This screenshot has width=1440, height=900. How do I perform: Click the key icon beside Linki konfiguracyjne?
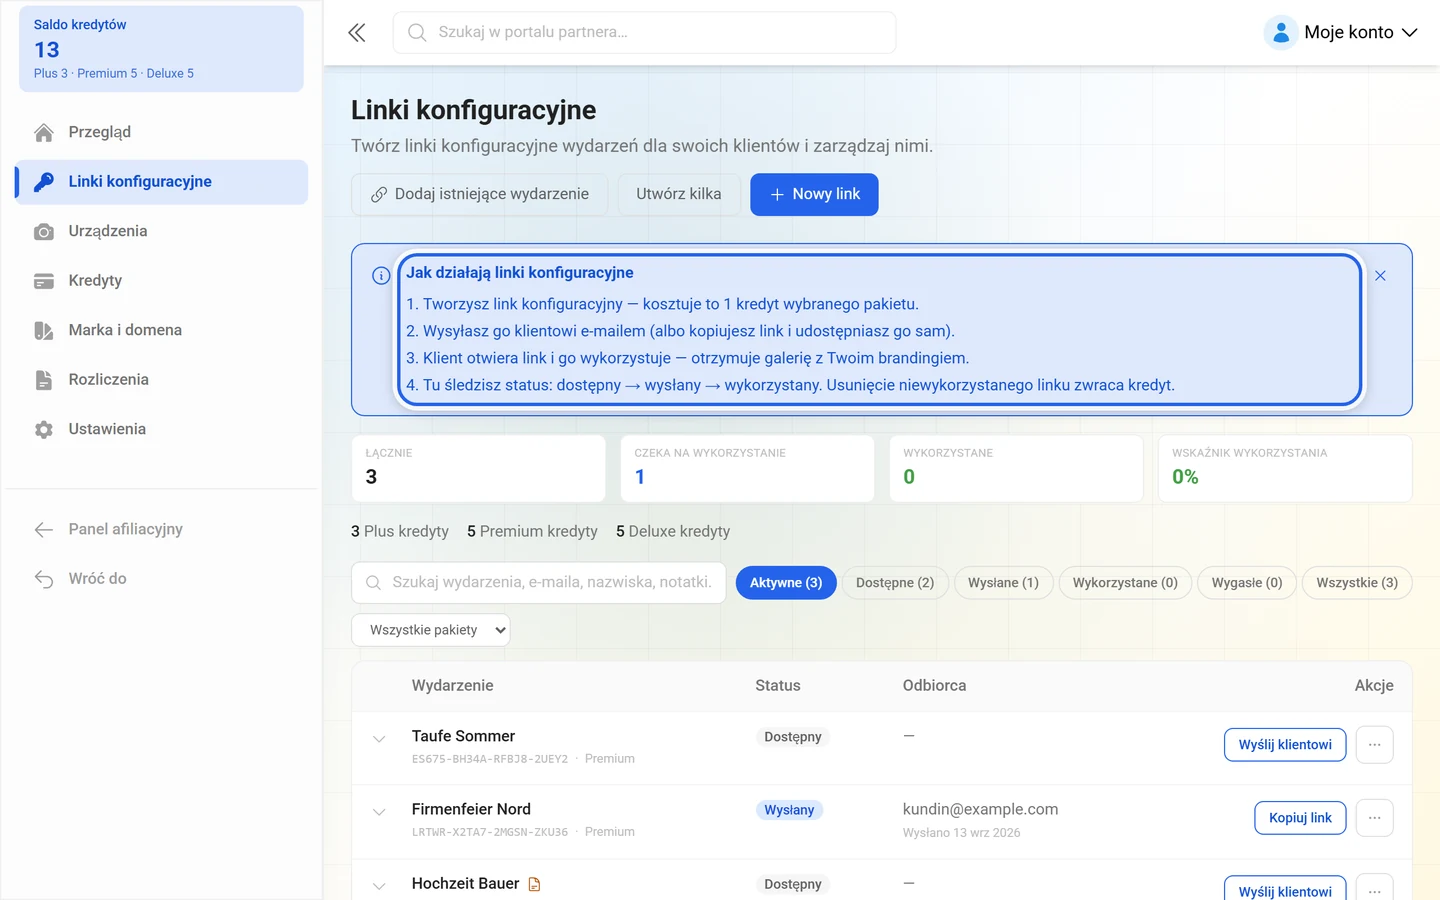[44, 182]
